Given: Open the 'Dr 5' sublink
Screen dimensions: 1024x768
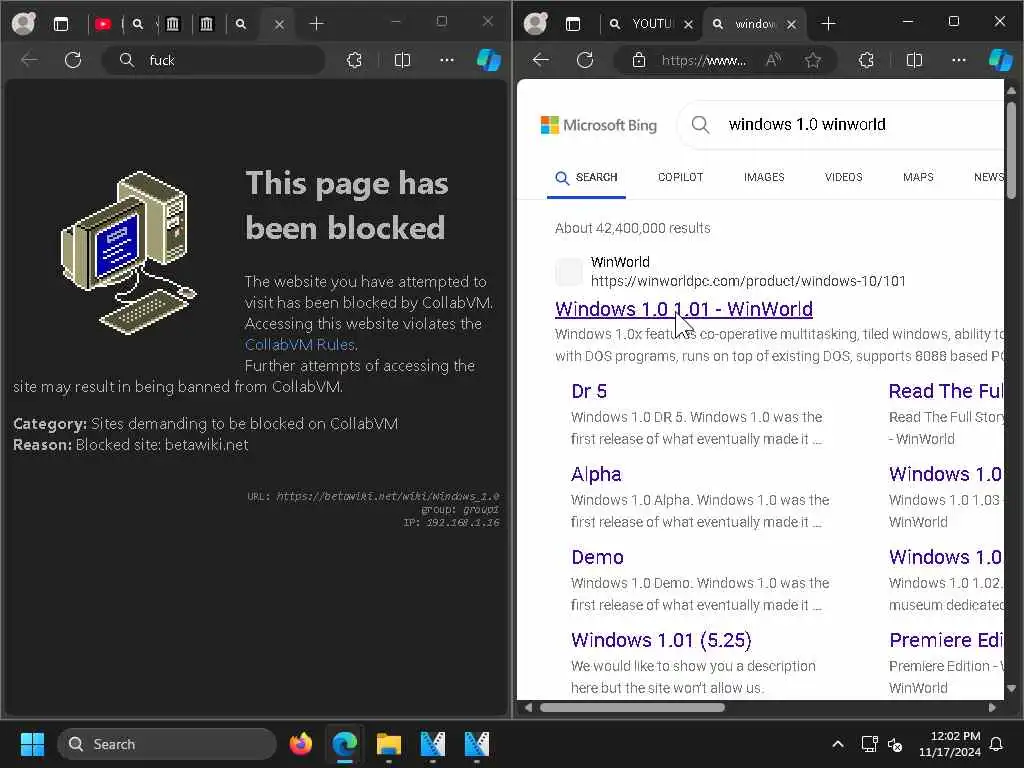Looking at the screenshot, I should [589, 391].
